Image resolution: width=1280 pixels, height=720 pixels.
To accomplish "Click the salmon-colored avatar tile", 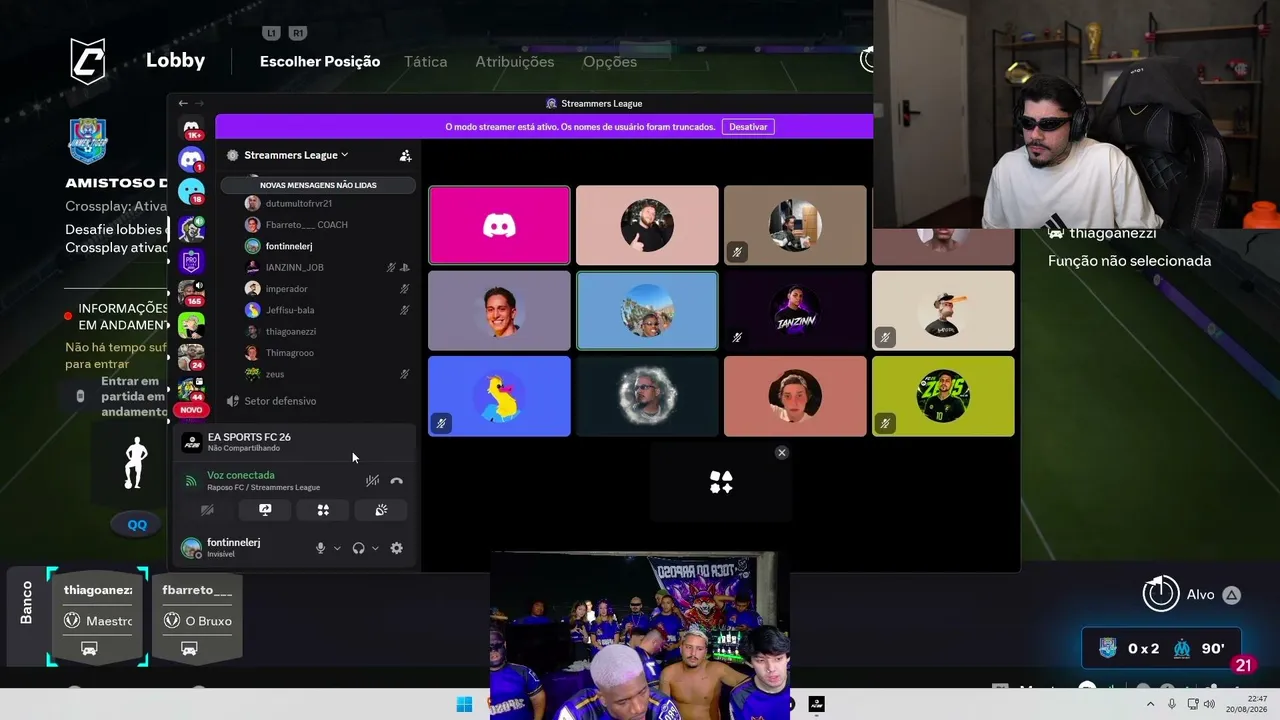I will click(x=795, y=396).
